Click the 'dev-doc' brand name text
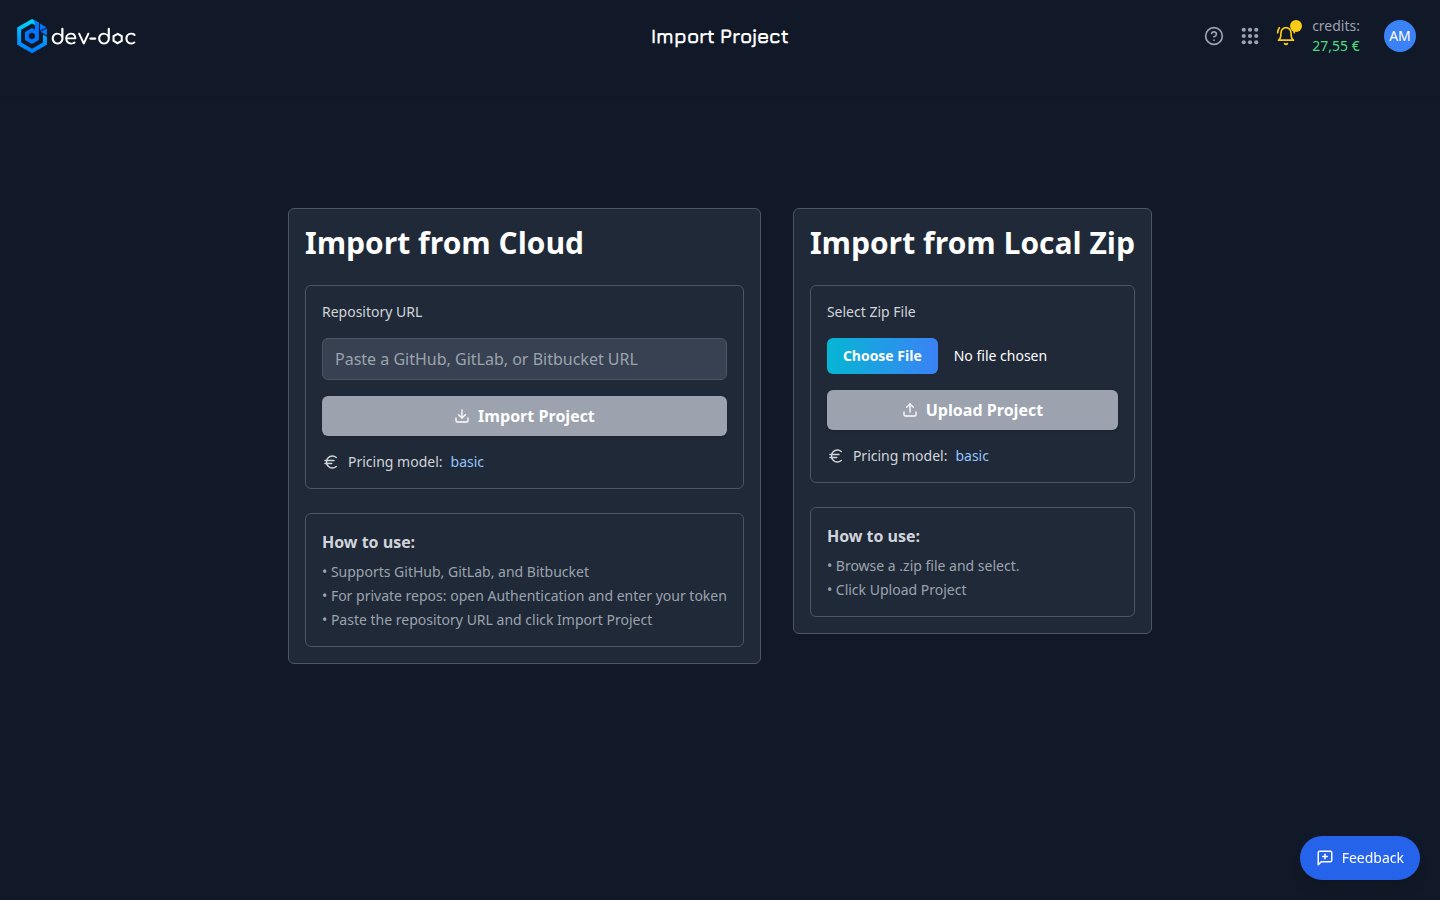The height and width of the screenshot is (900, 1440). (93, 37)
